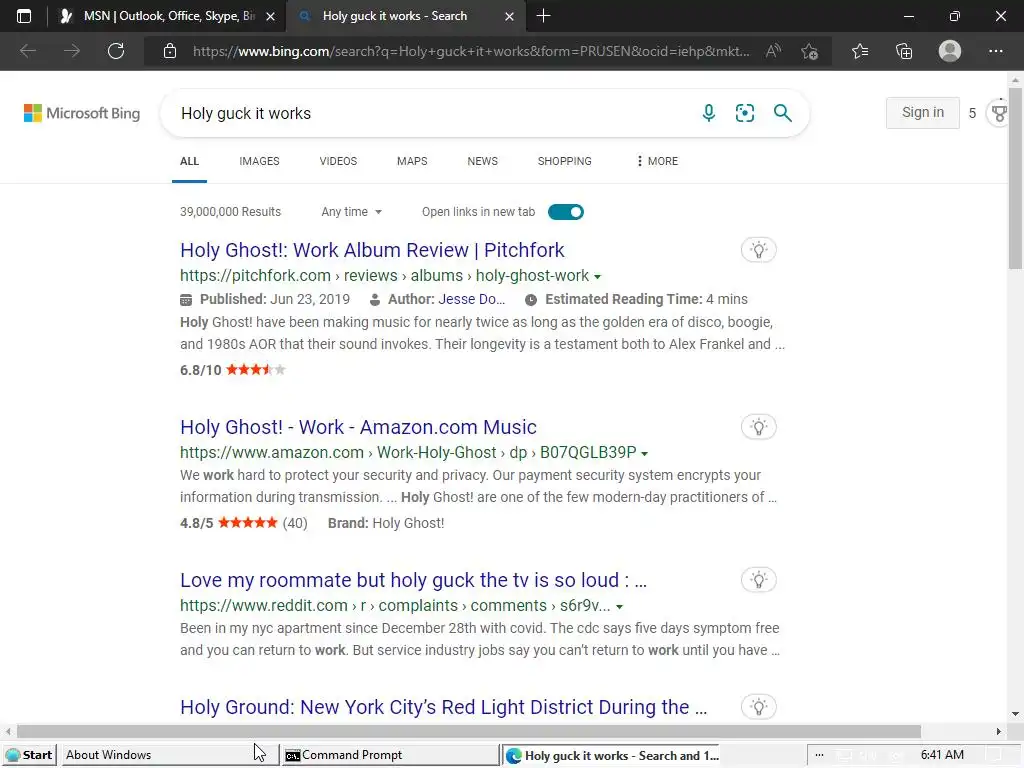Click the microphone voice search icon

click(x=709, y=113)
